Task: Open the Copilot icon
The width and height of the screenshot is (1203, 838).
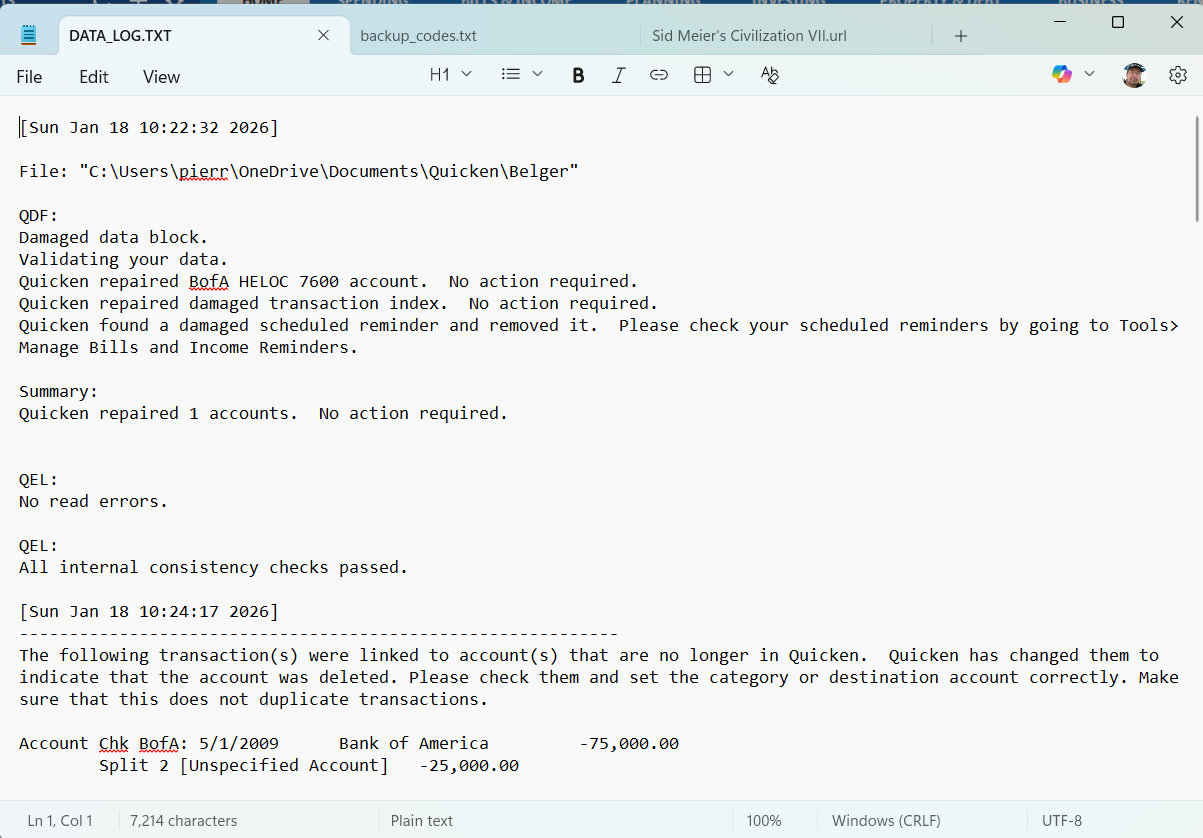Action: 1062,74
